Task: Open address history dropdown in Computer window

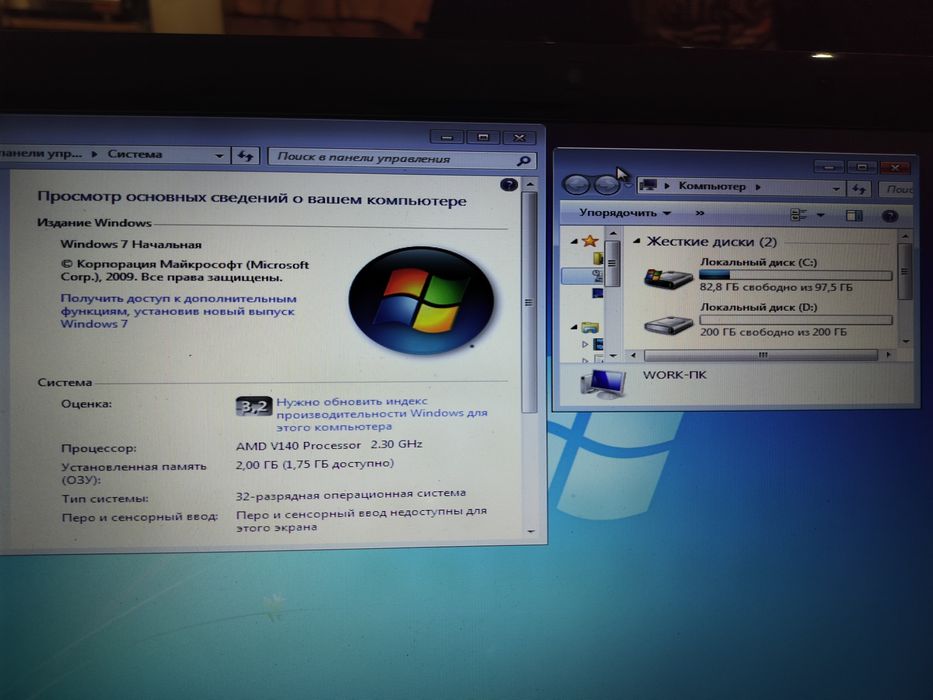Action: [x=836, y=189]
